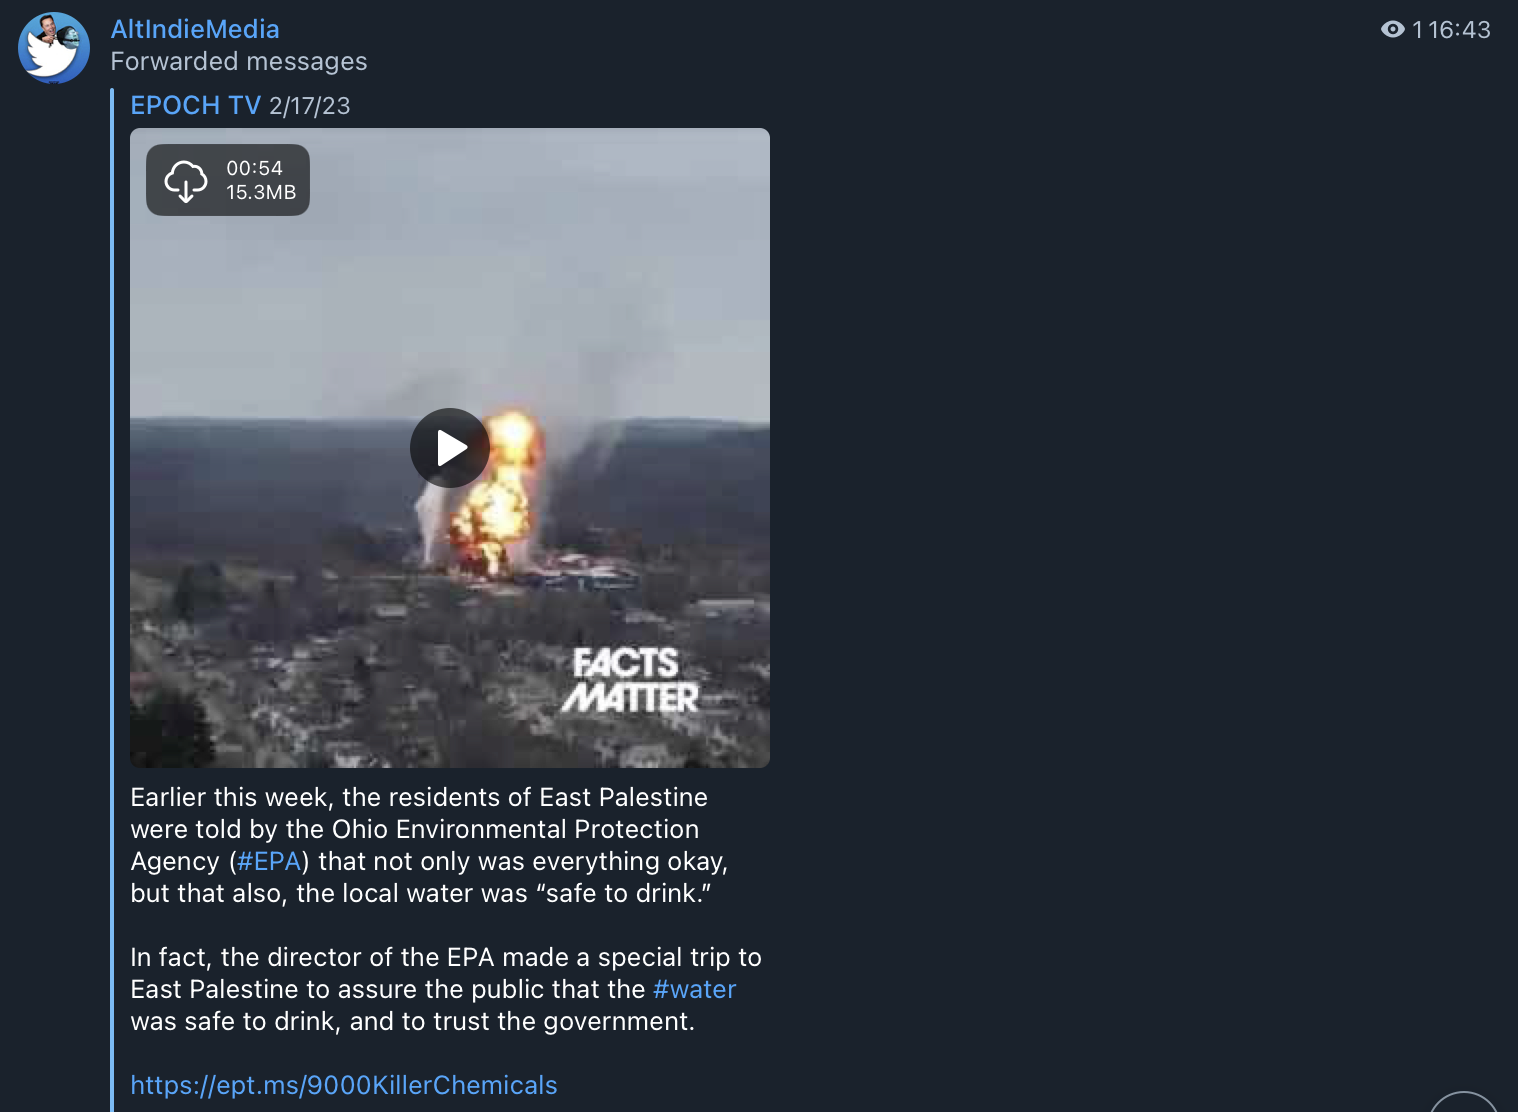Image resolution: width=1518 pixels, height=1112 pixels.
Task: Select the #water hashtag
Action: coord(694,989)
